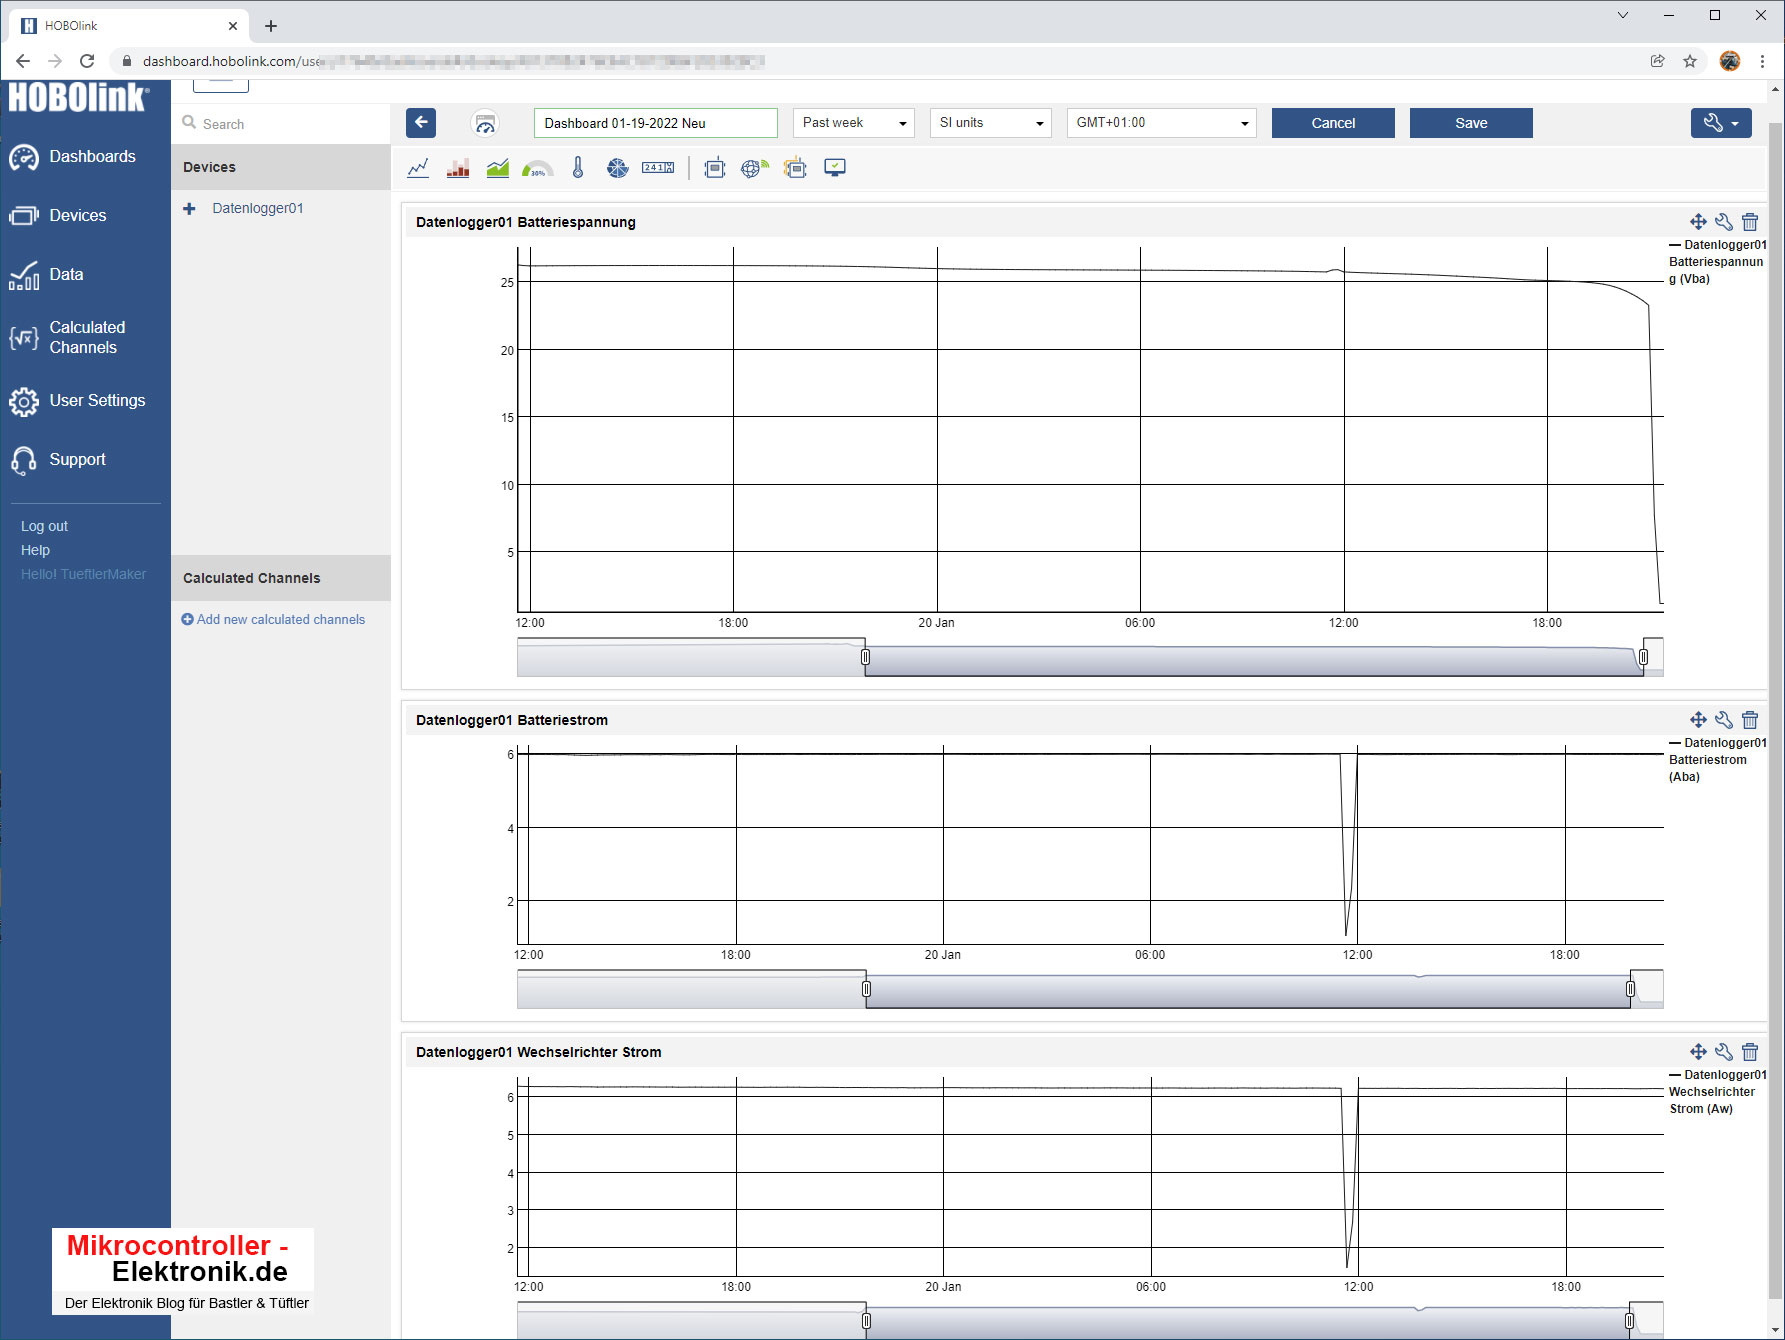Image resolution: width=1785 pixels, height=1340 pixels.
Task: Move the Batteriespannung chart widget
Action: 1698,222
